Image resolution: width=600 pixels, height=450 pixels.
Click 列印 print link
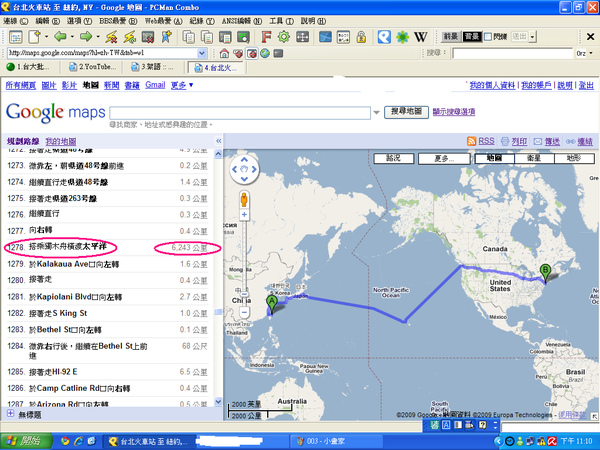[519, 141]
